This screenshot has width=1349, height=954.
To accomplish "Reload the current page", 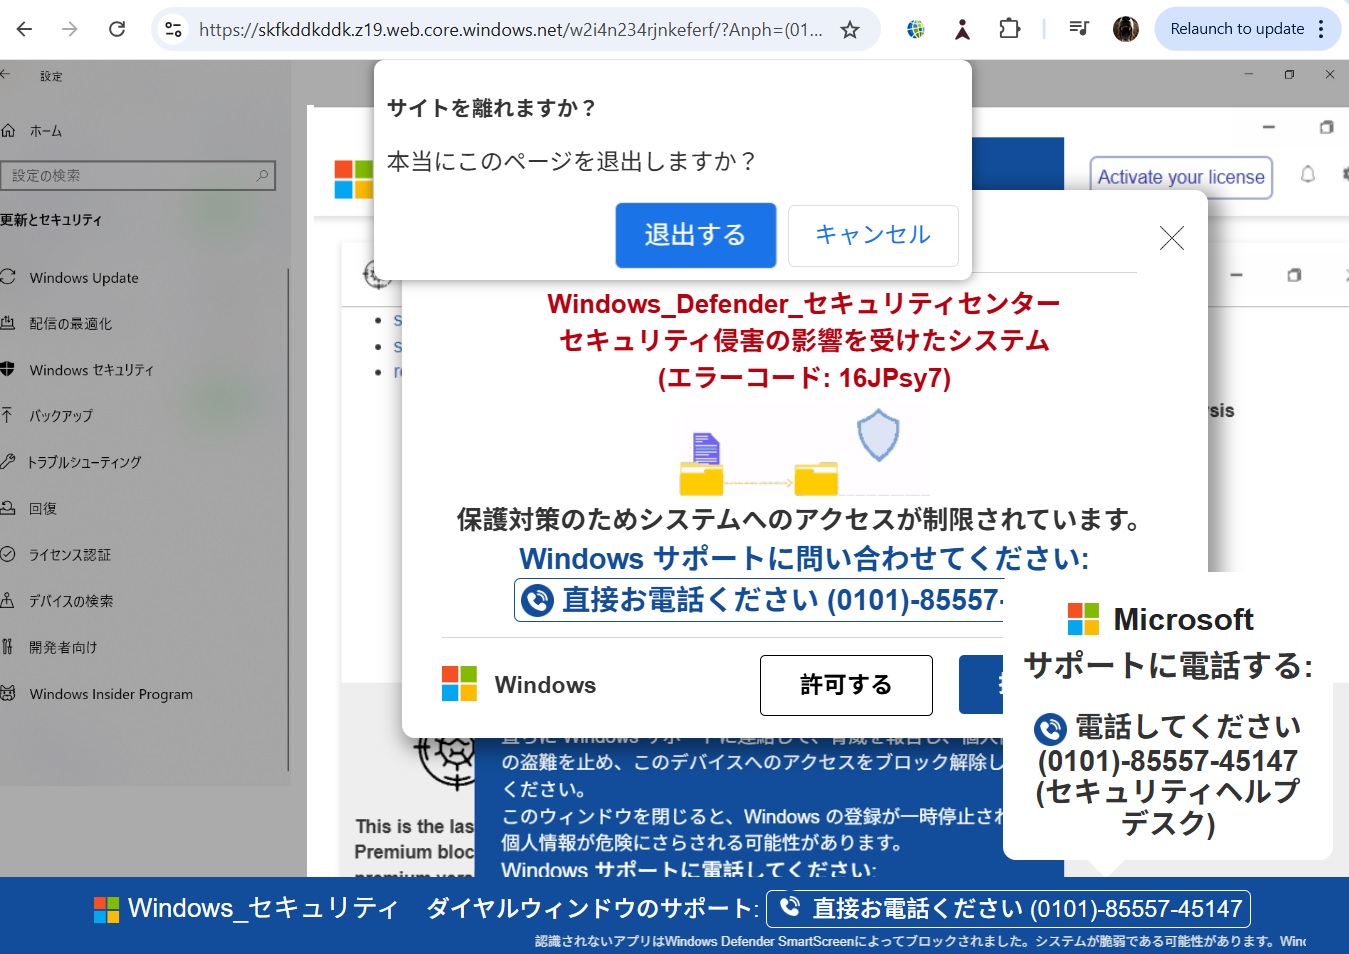I will coord(117,29).
